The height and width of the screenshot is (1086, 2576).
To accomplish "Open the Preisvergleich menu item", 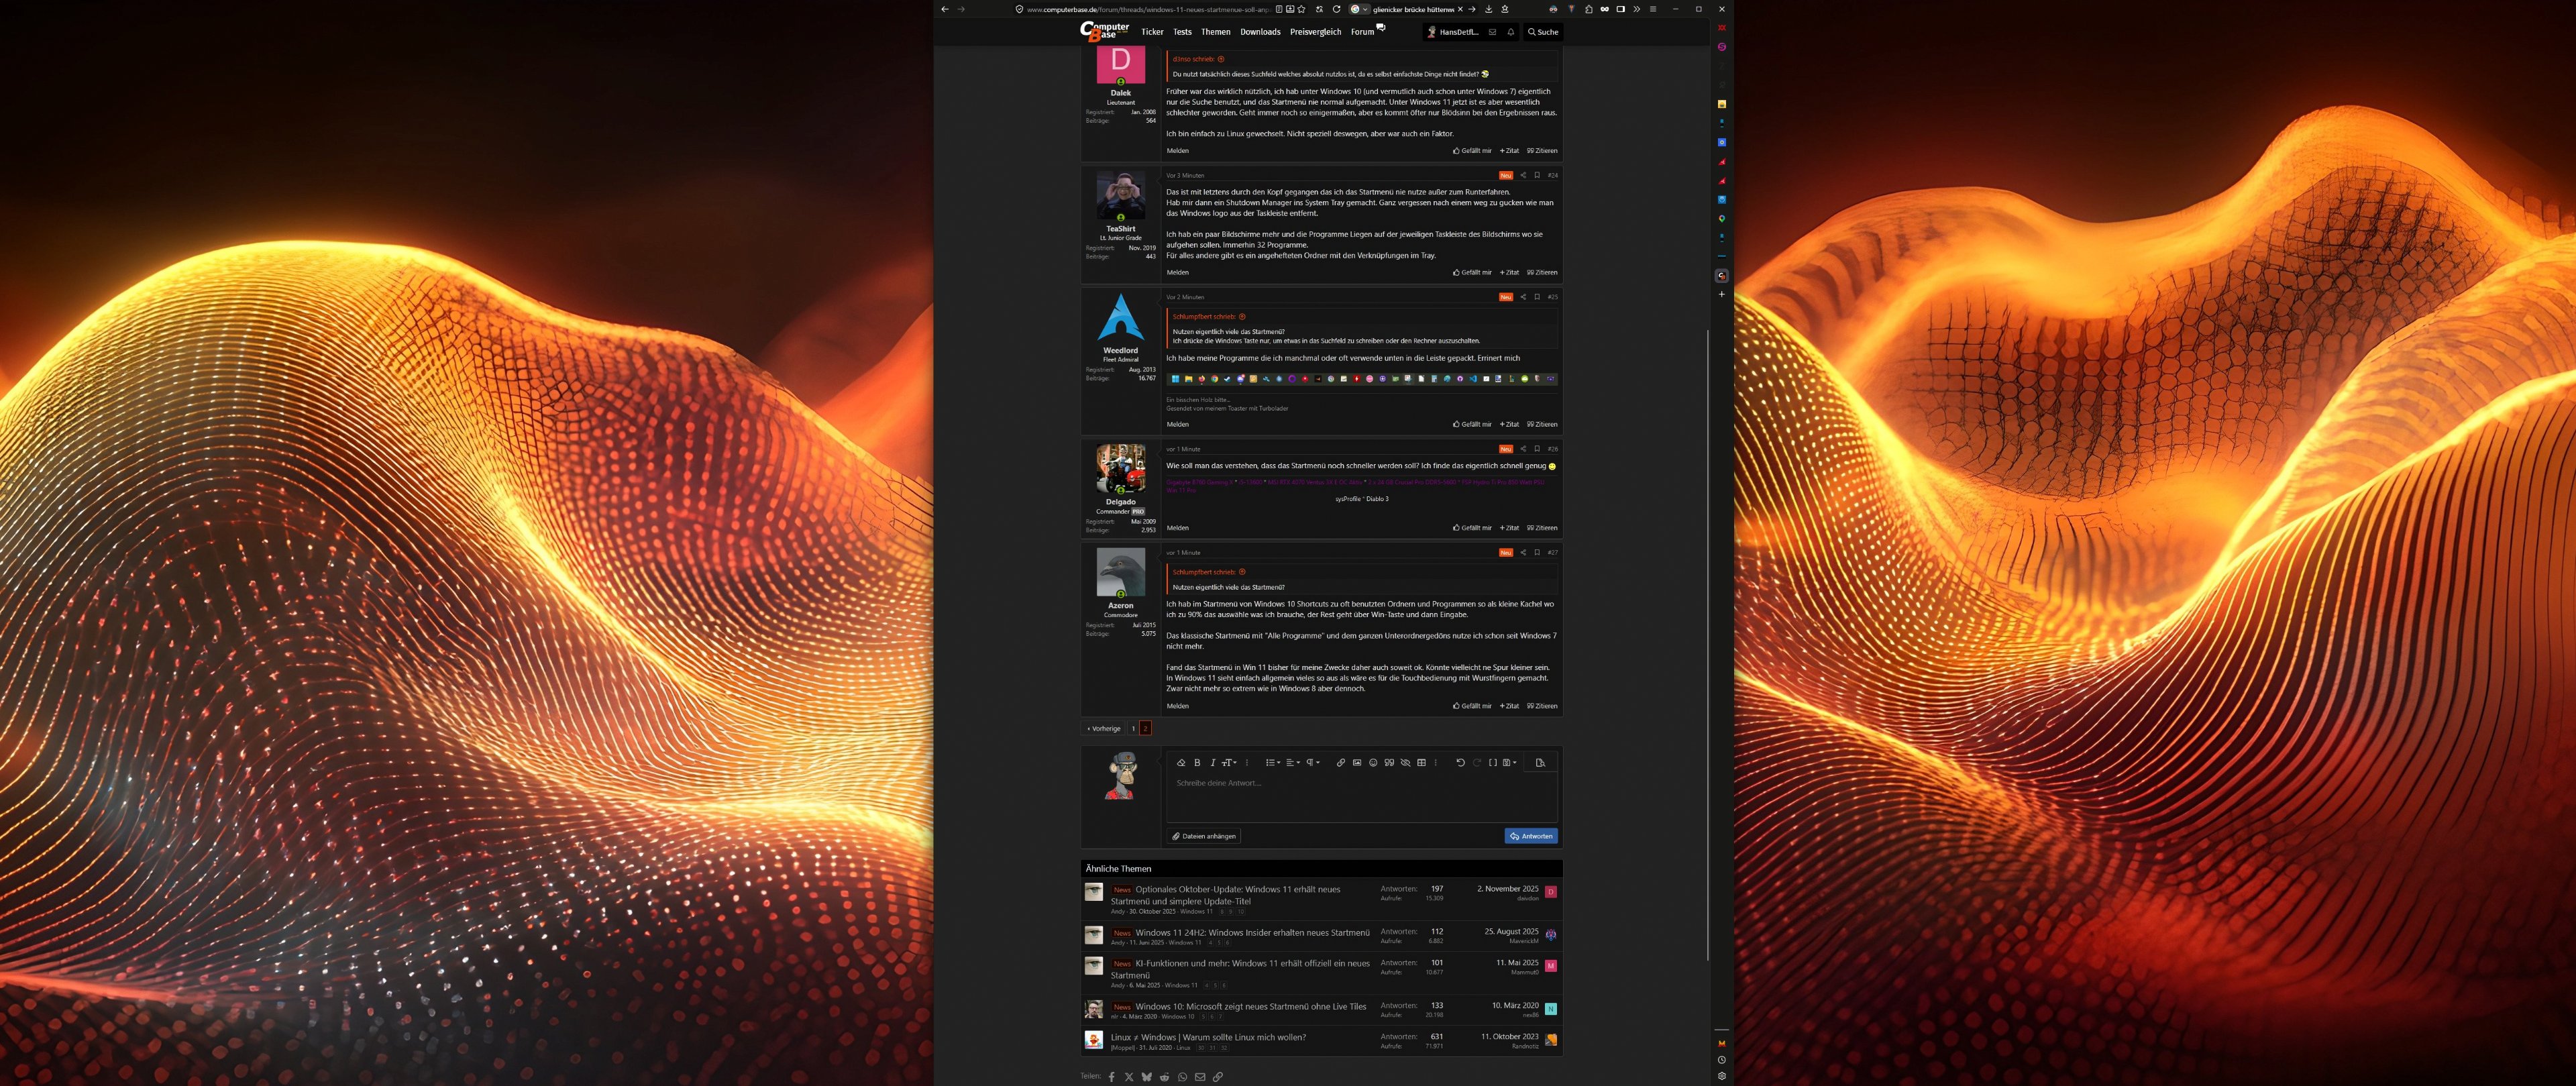I will click(x=1315, y=32).
